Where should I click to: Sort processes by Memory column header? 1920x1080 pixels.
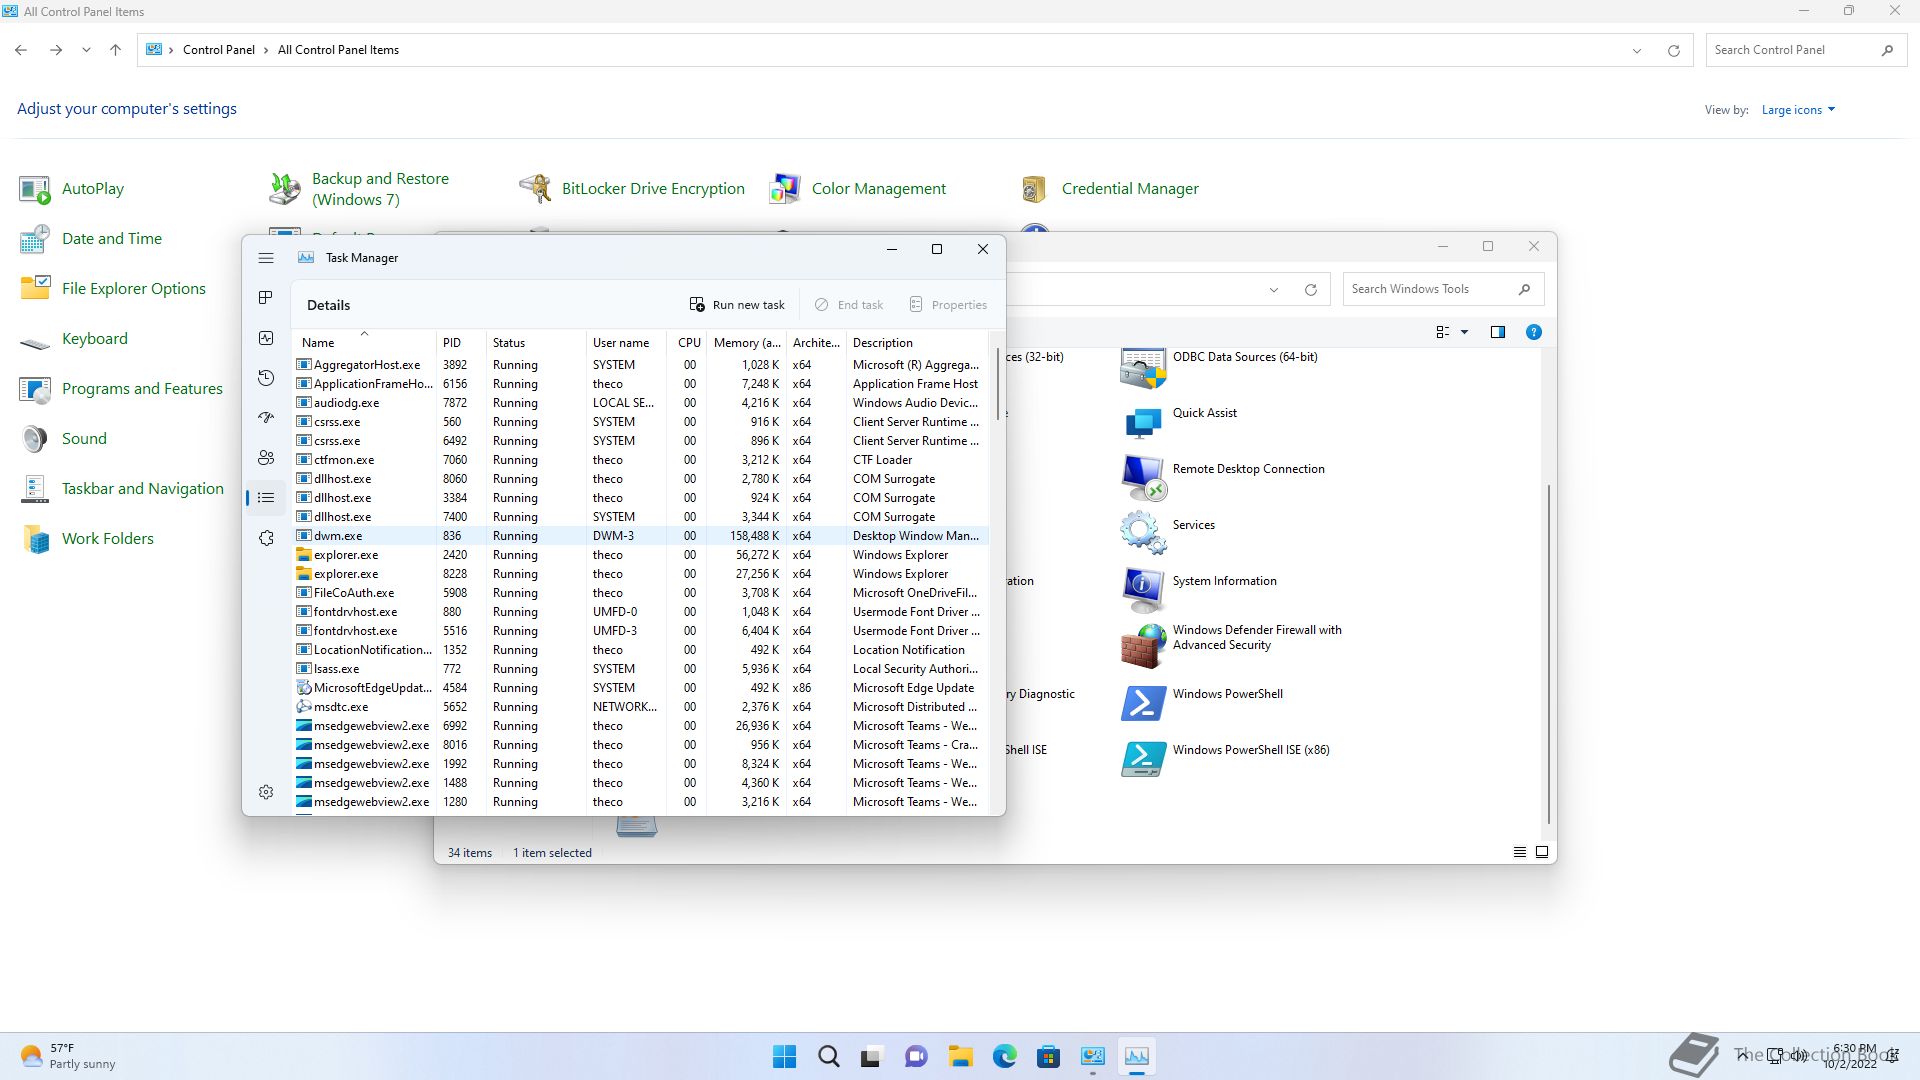tap(746, 342)
